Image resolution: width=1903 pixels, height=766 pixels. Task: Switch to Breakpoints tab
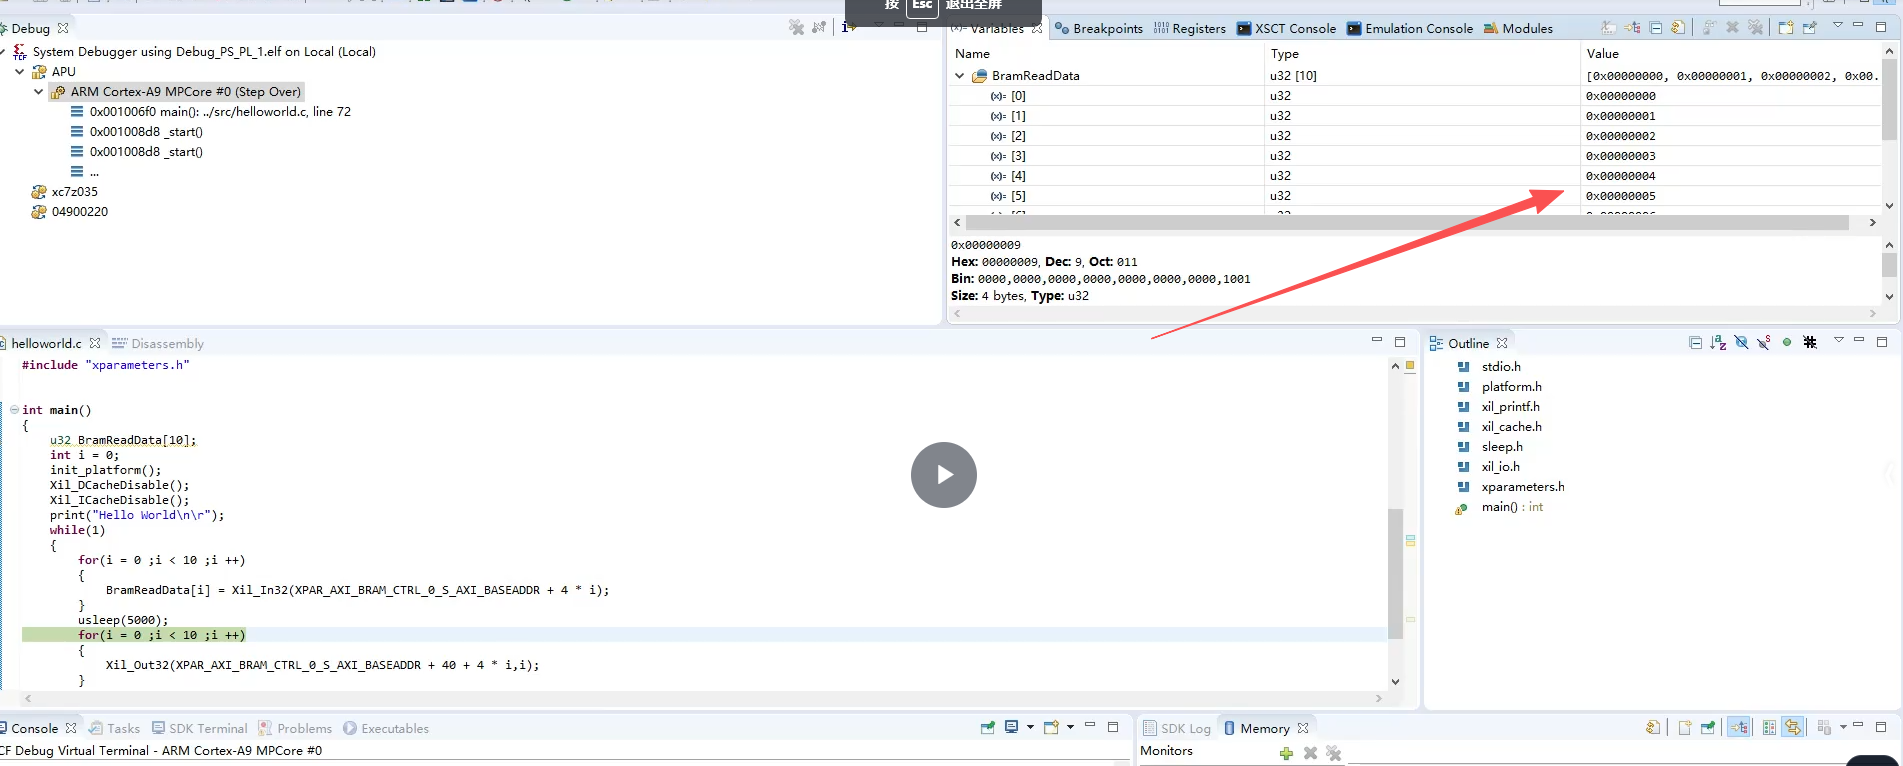[1099, 28]
